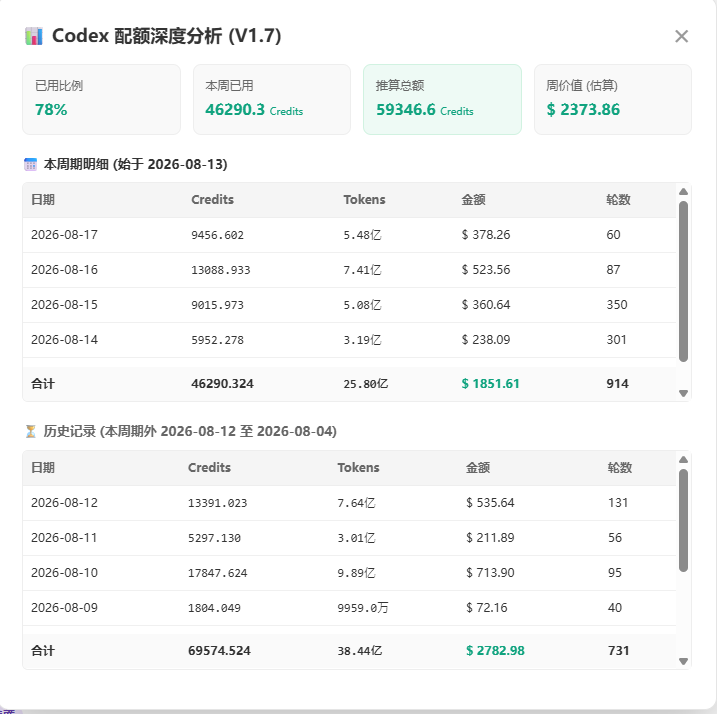The height and width of the screenshot is (714, 717).
Task: Click the date cell 2026-08-15
Action: (64, 305)
